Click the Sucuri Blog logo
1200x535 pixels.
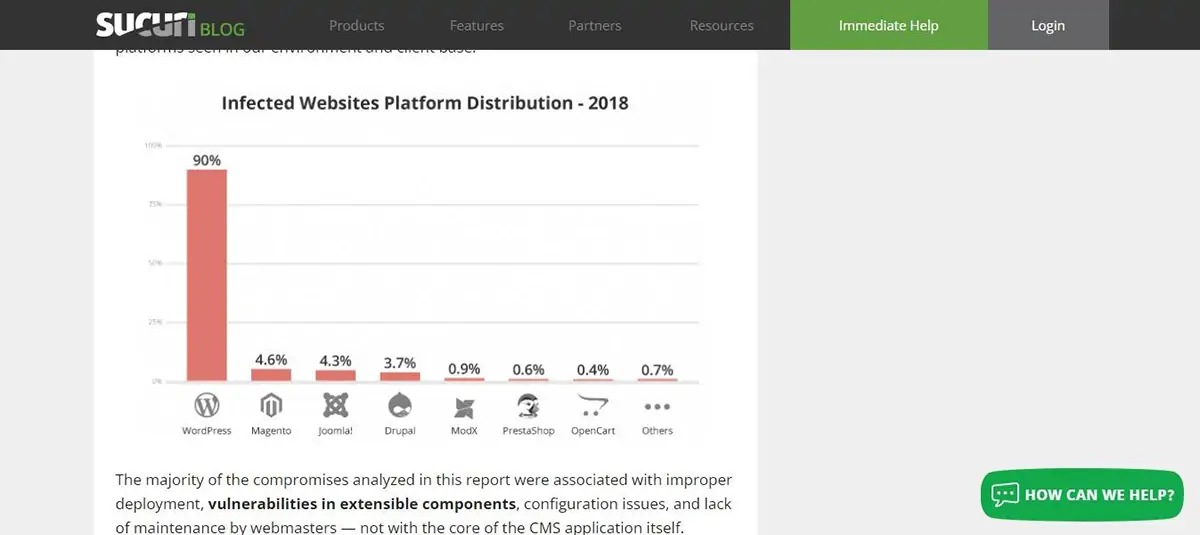coord(170,25)
